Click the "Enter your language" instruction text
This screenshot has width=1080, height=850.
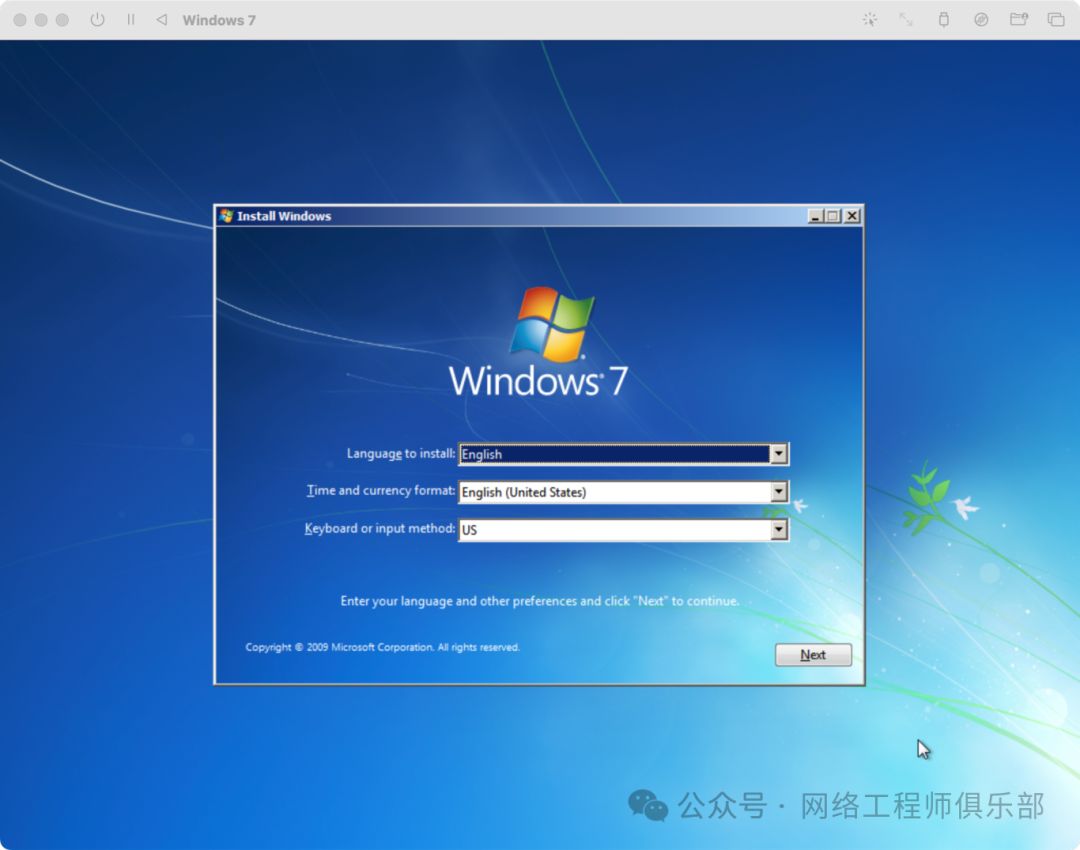tap(539, 601)
